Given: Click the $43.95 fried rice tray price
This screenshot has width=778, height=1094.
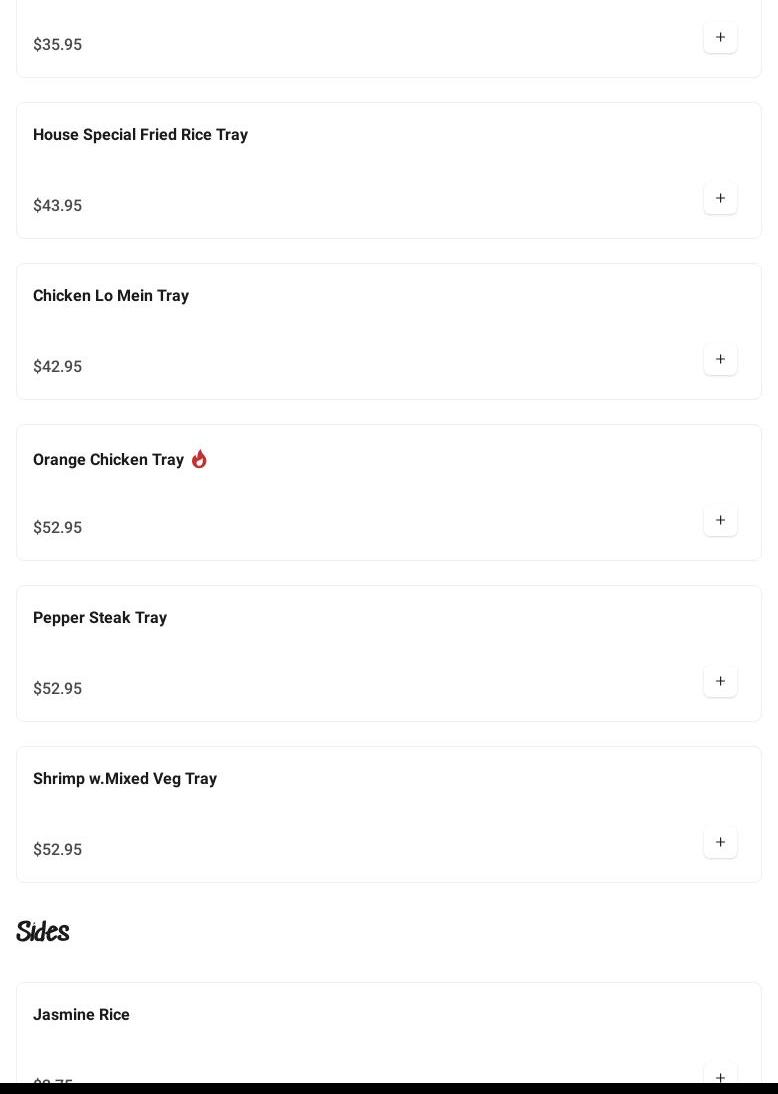Looking at the screenshot, I should (x=58, y=206).
